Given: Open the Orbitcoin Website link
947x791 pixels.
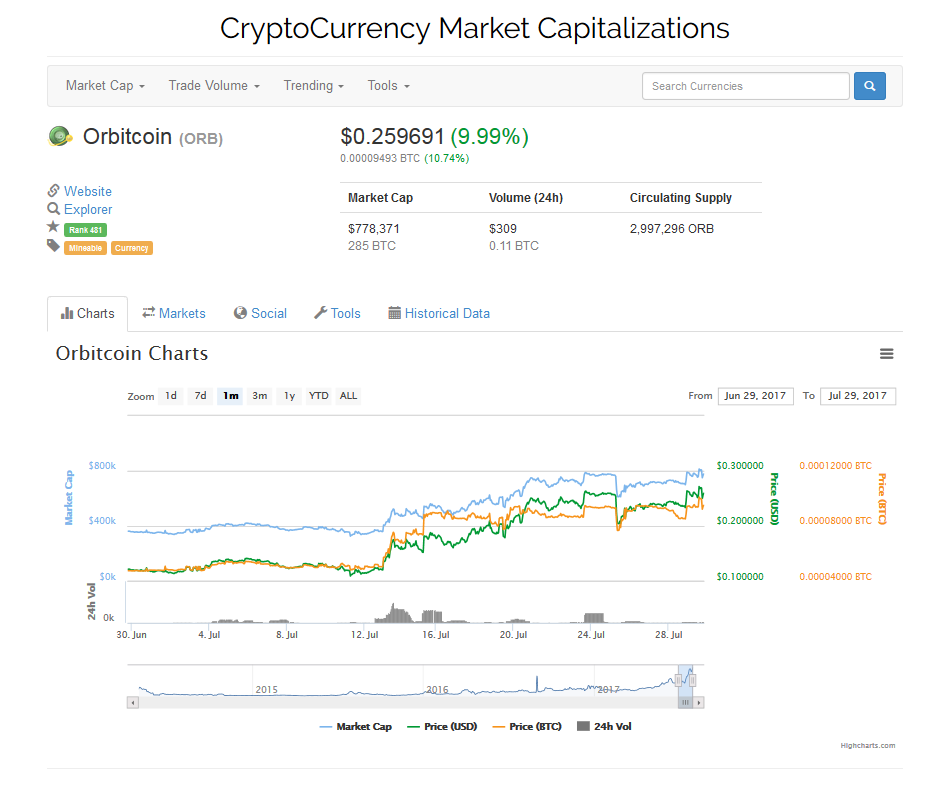Looking at the screenshot, I should (x=88, y=191).
